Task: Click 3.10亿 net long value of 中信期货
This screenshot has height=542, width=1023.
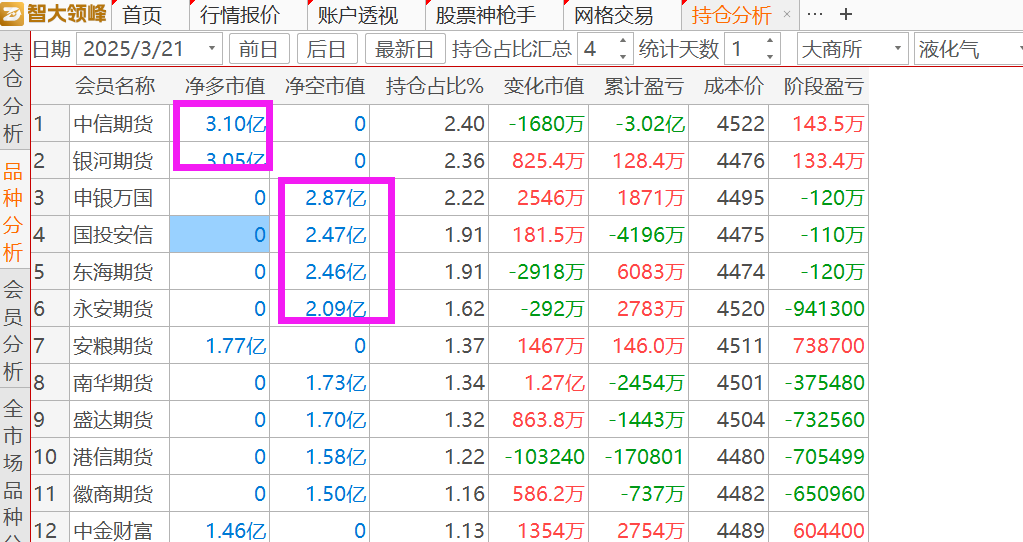Action: (x=236, y=123)
